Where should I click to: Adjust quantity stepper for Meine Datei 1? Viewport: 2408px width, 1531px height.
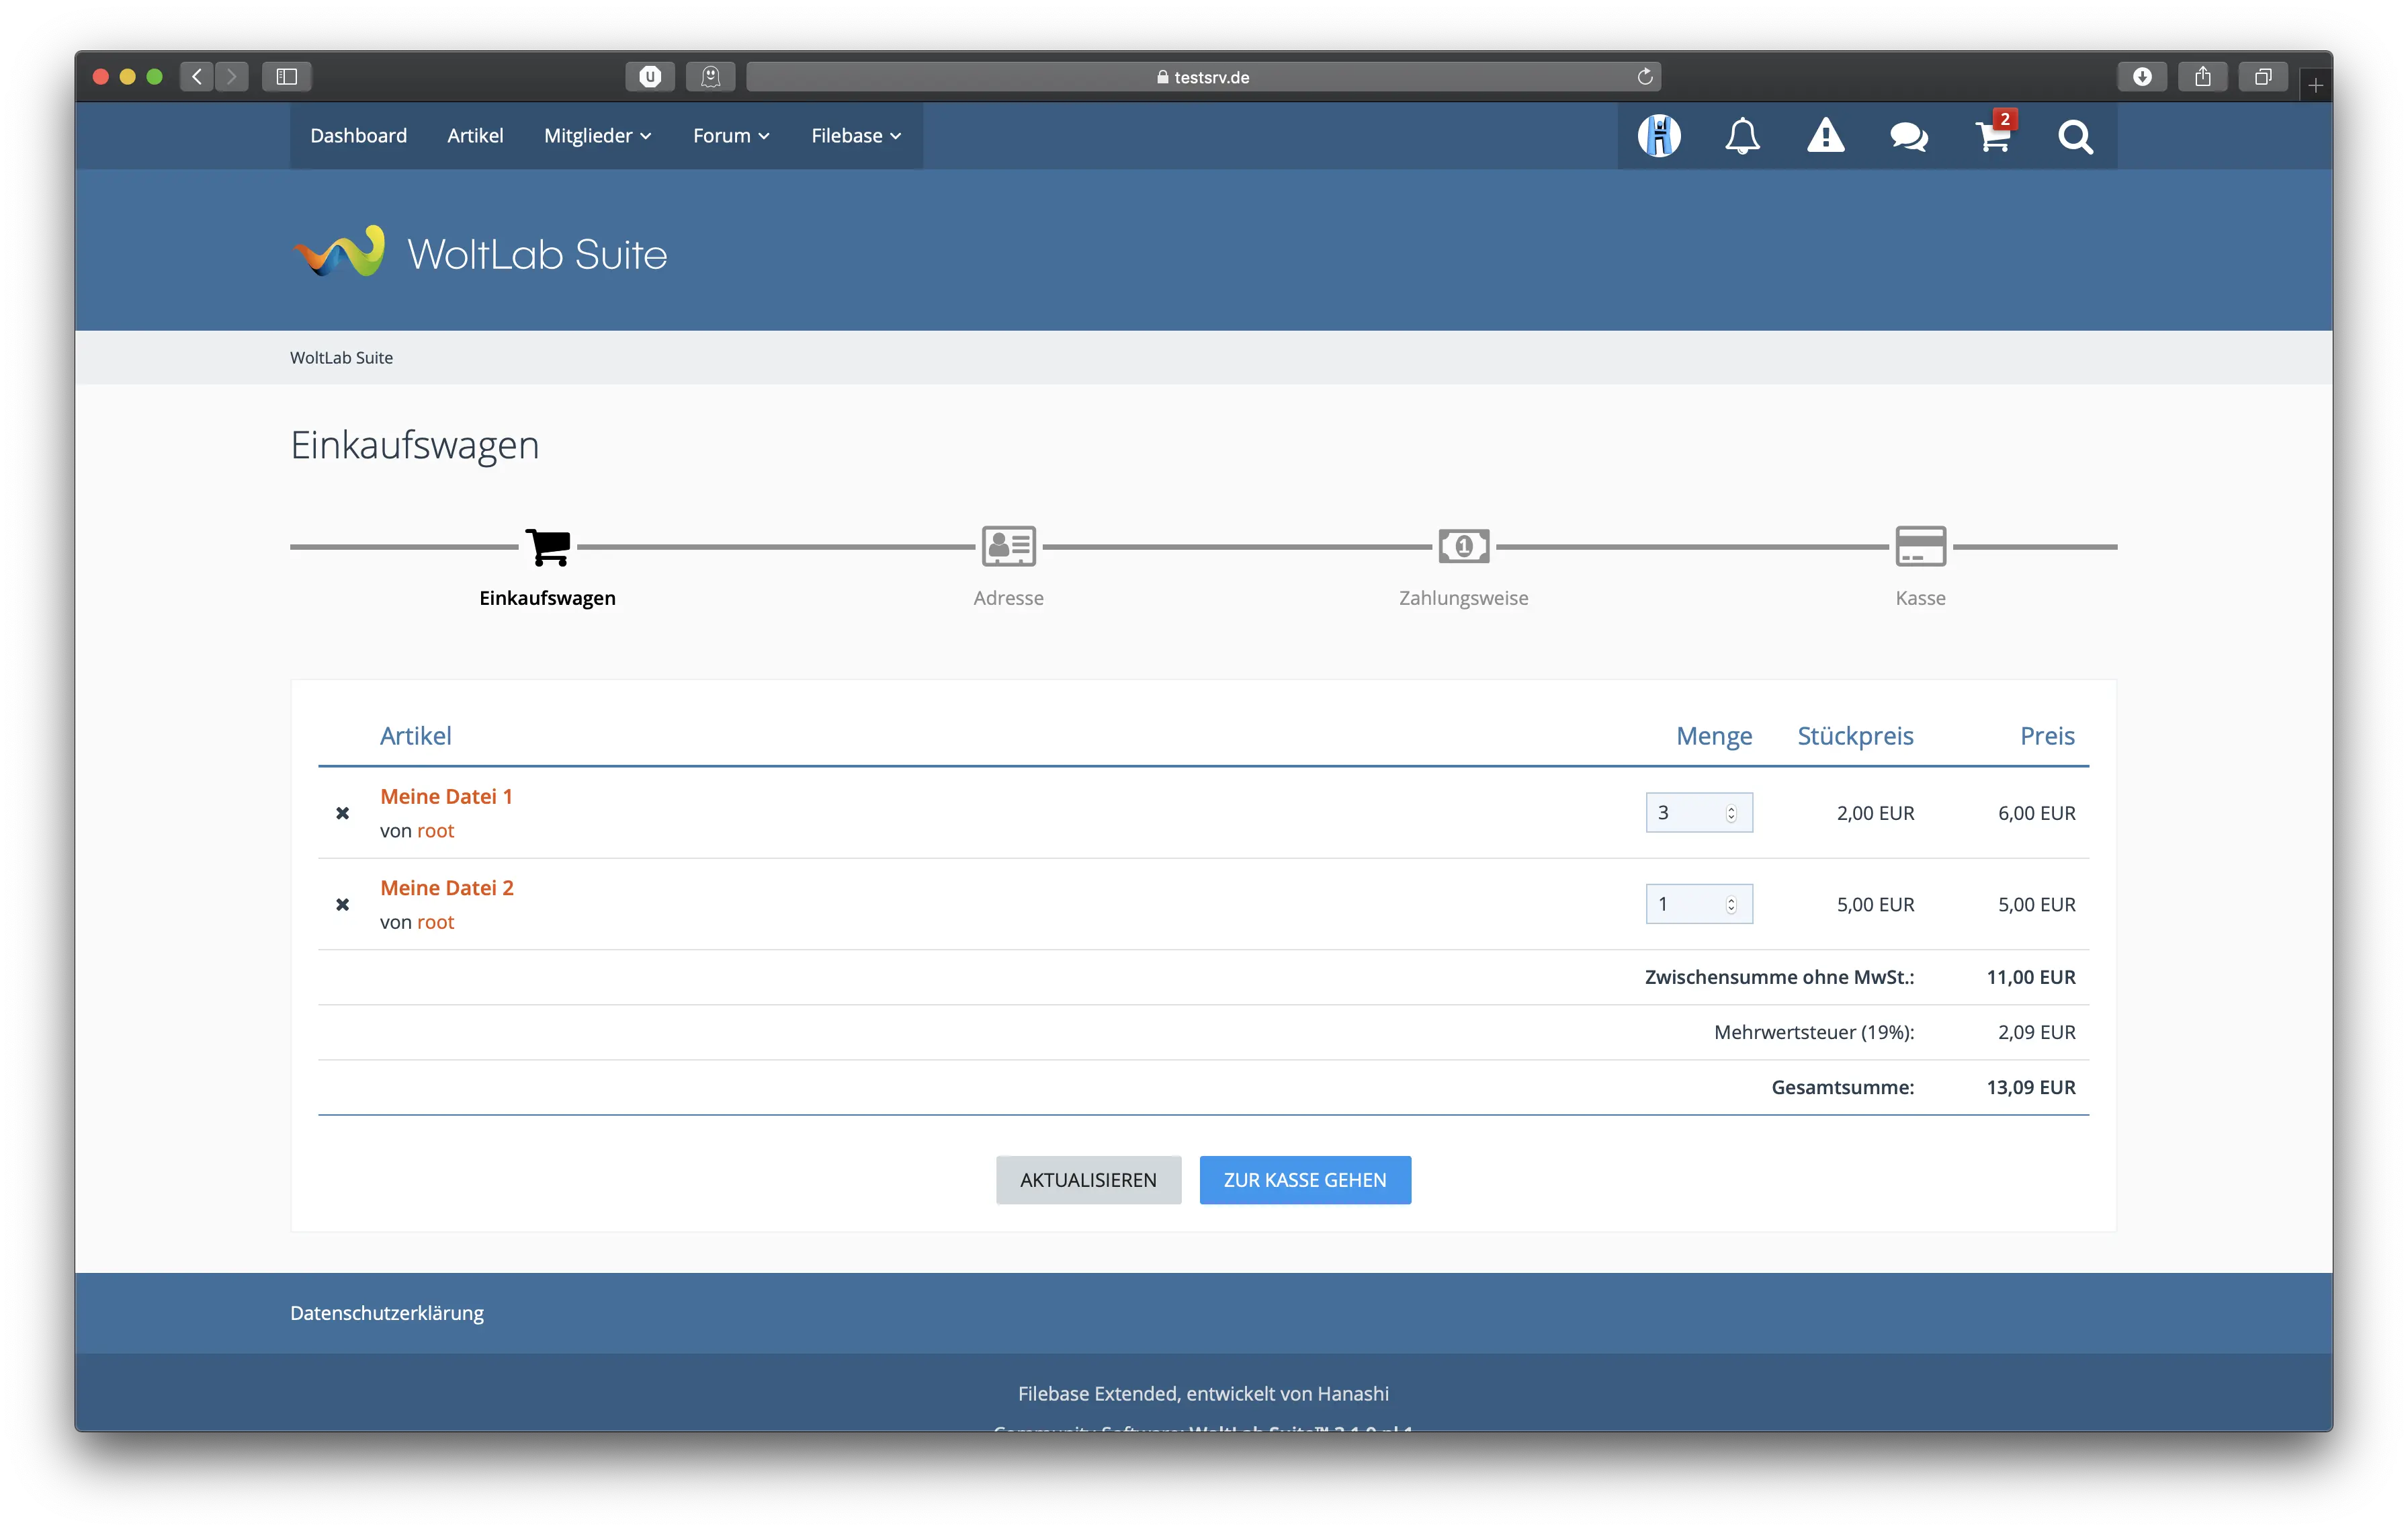click(1731, 813)
